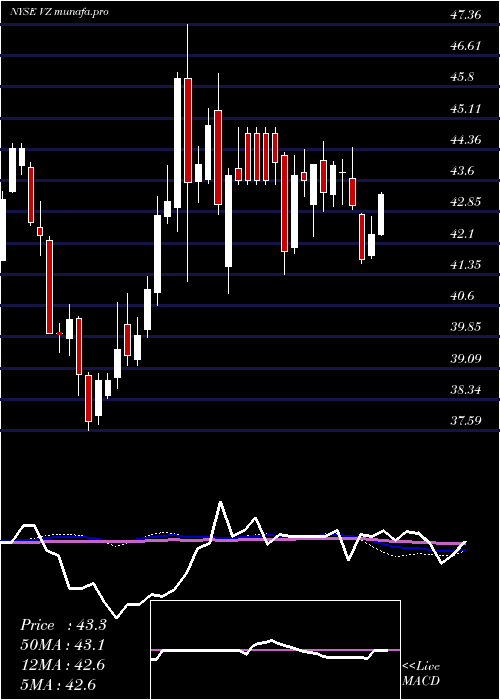The image size is (500, 700).
Task: Click the tall red candle with the highest wick
Action: tap(188, 130)
